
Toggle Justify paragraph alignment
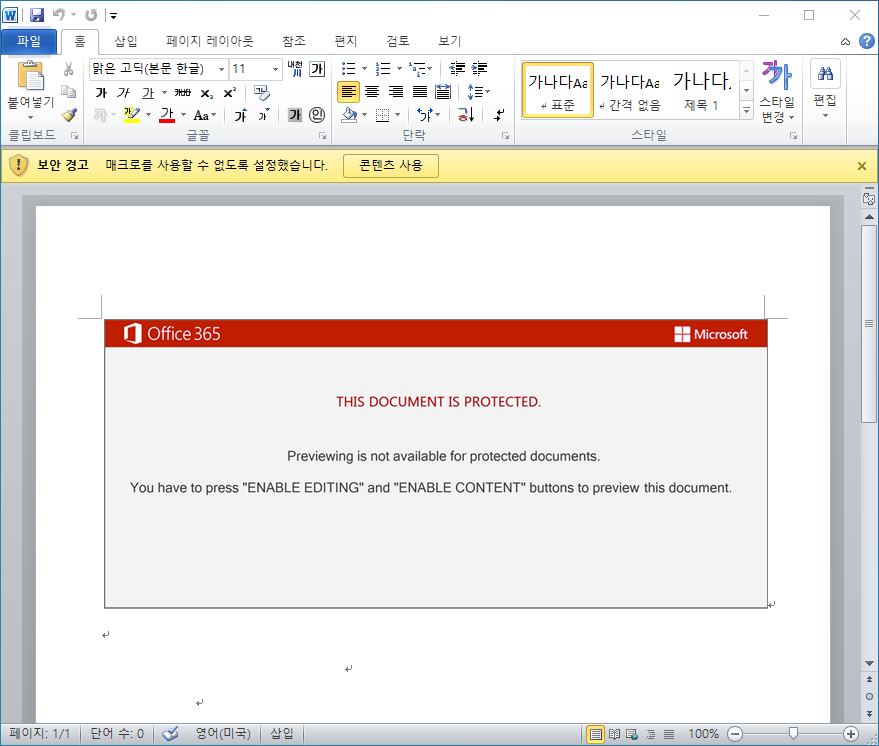[x=419, y=91]
